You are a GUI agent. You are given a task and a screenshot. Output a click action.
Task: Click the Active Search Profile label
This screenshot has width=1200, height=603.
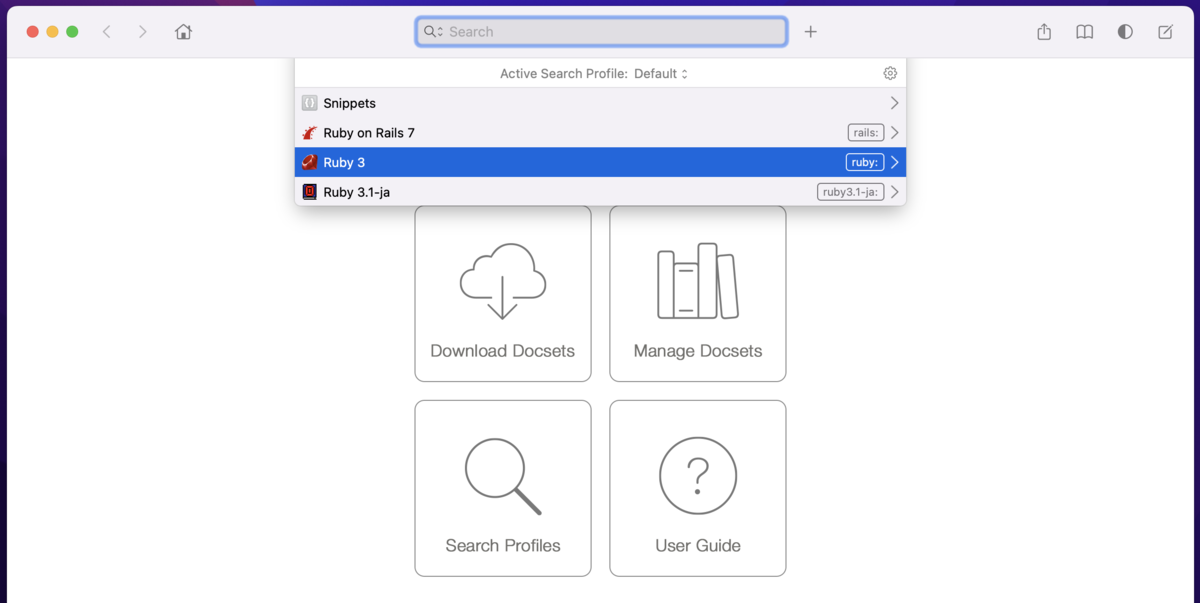click(x=564, y=74)
